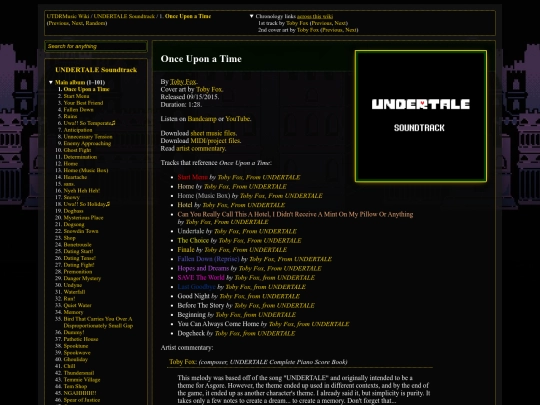The width and height of the screenshot is (540, 405).
Task: Select sidebar track 7. Anticipation
Action: tap(78, 130)
